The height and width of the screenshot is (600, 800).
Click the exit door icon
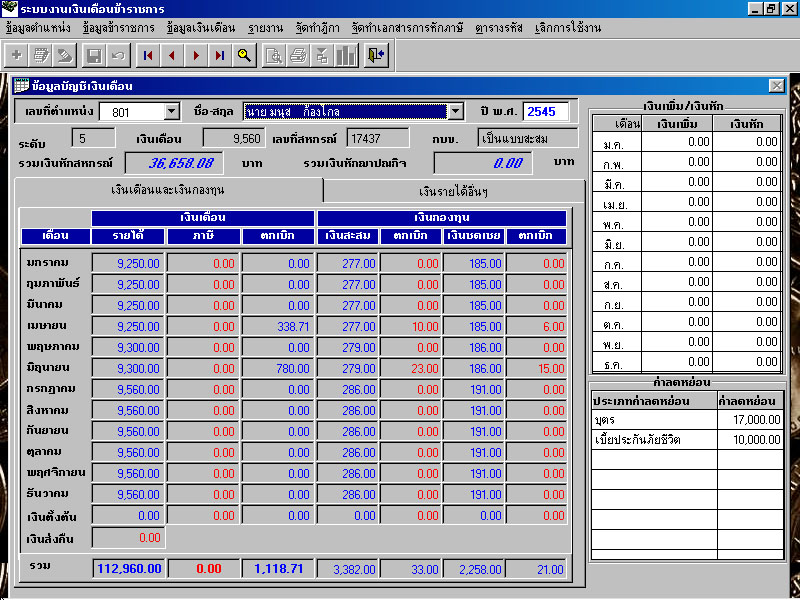point(377,55)
